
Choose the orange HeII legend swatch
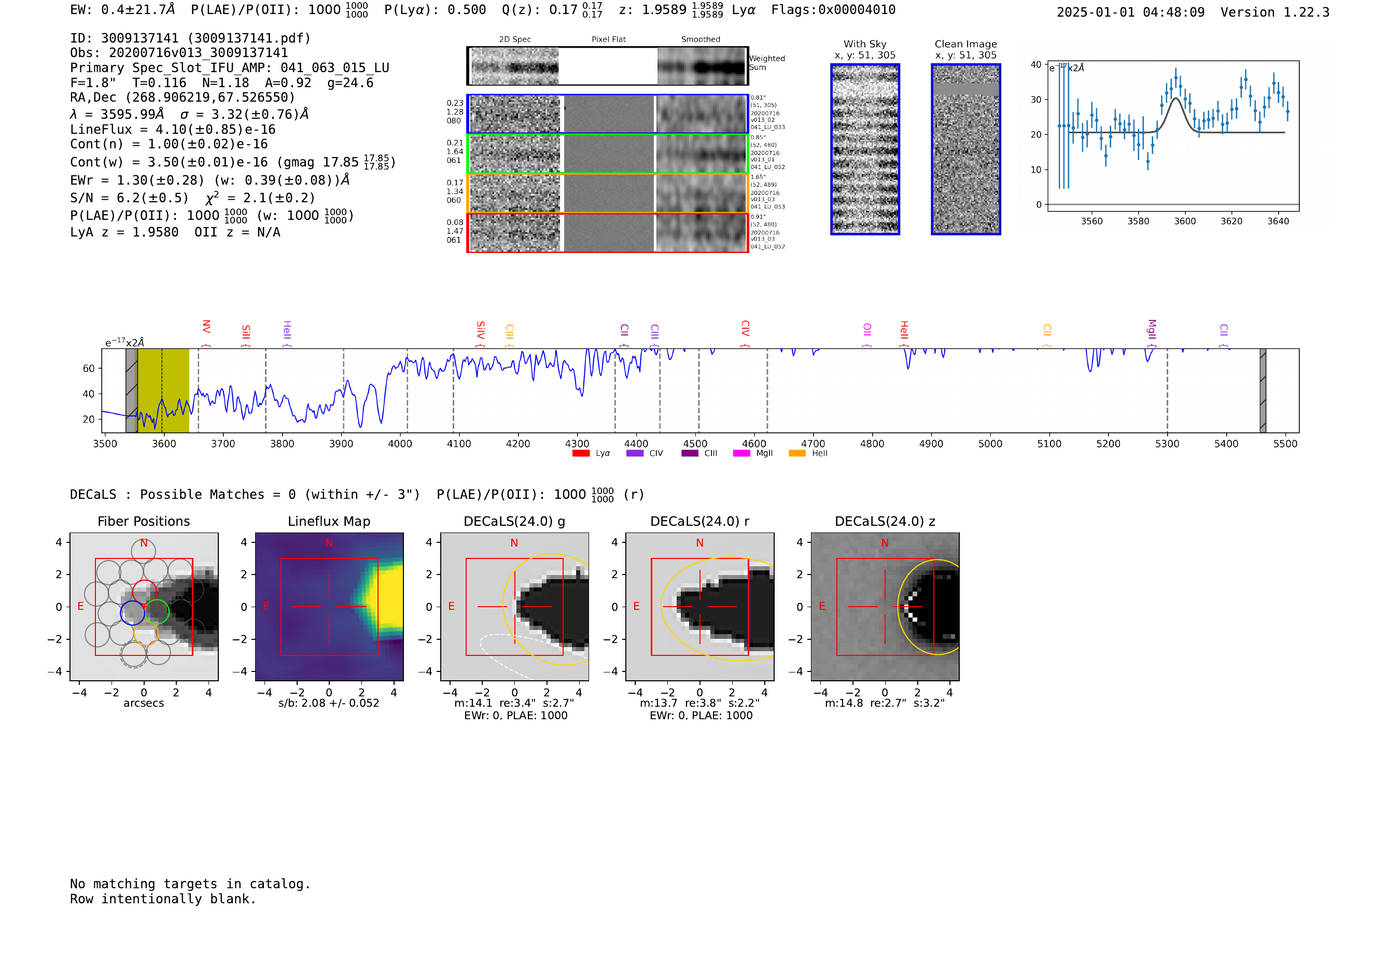coord(797,453)
